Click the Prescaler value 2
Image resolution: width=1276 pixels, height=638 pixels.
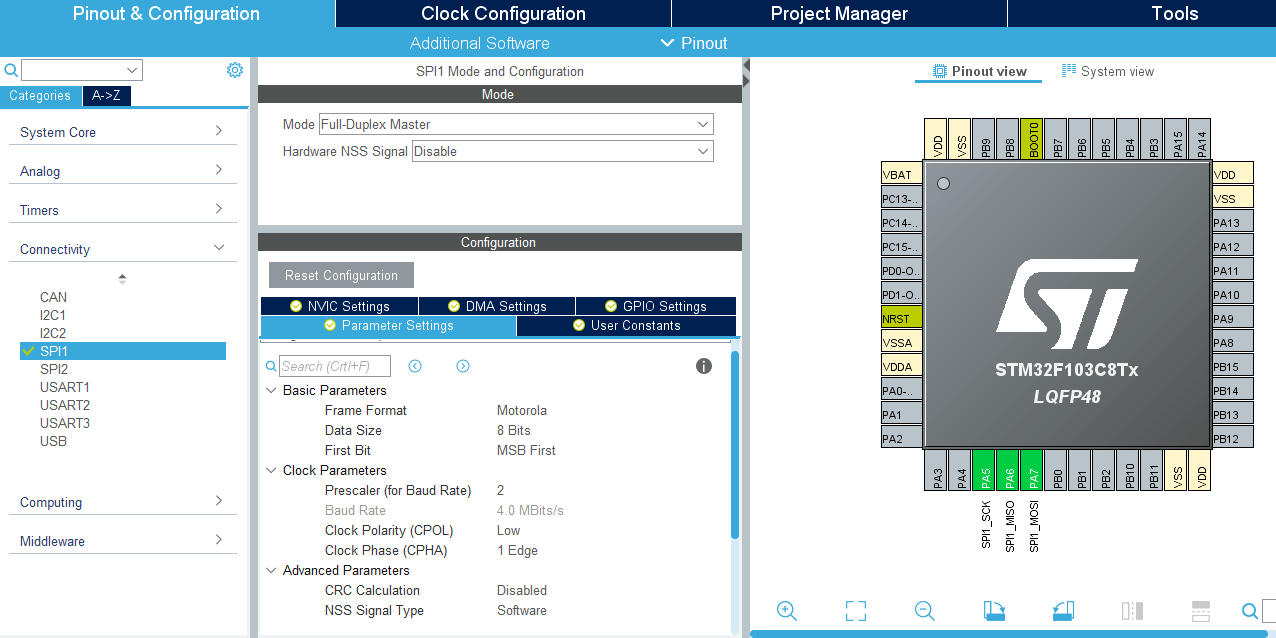coord(500,490)
